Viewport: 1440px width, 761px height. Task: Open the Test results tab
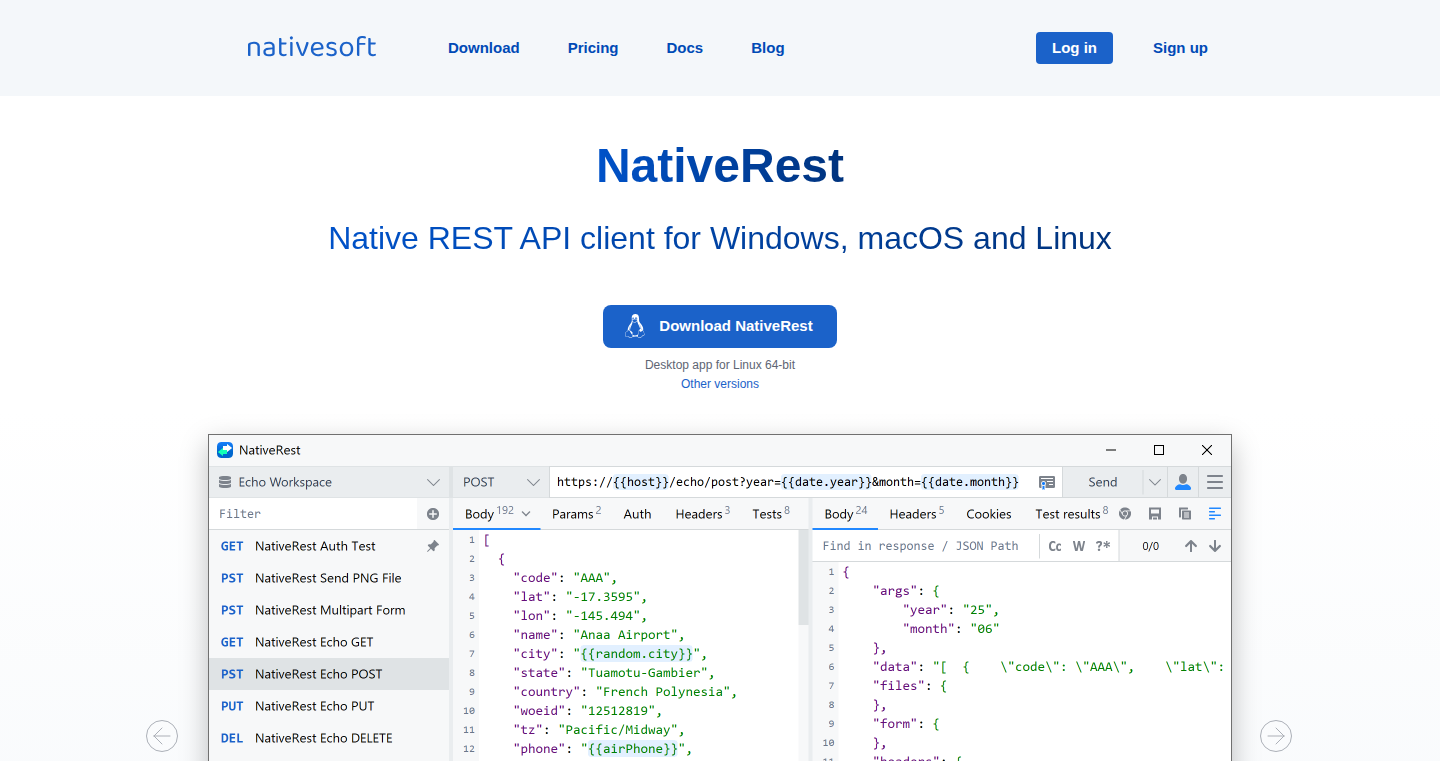(1071, 514)
